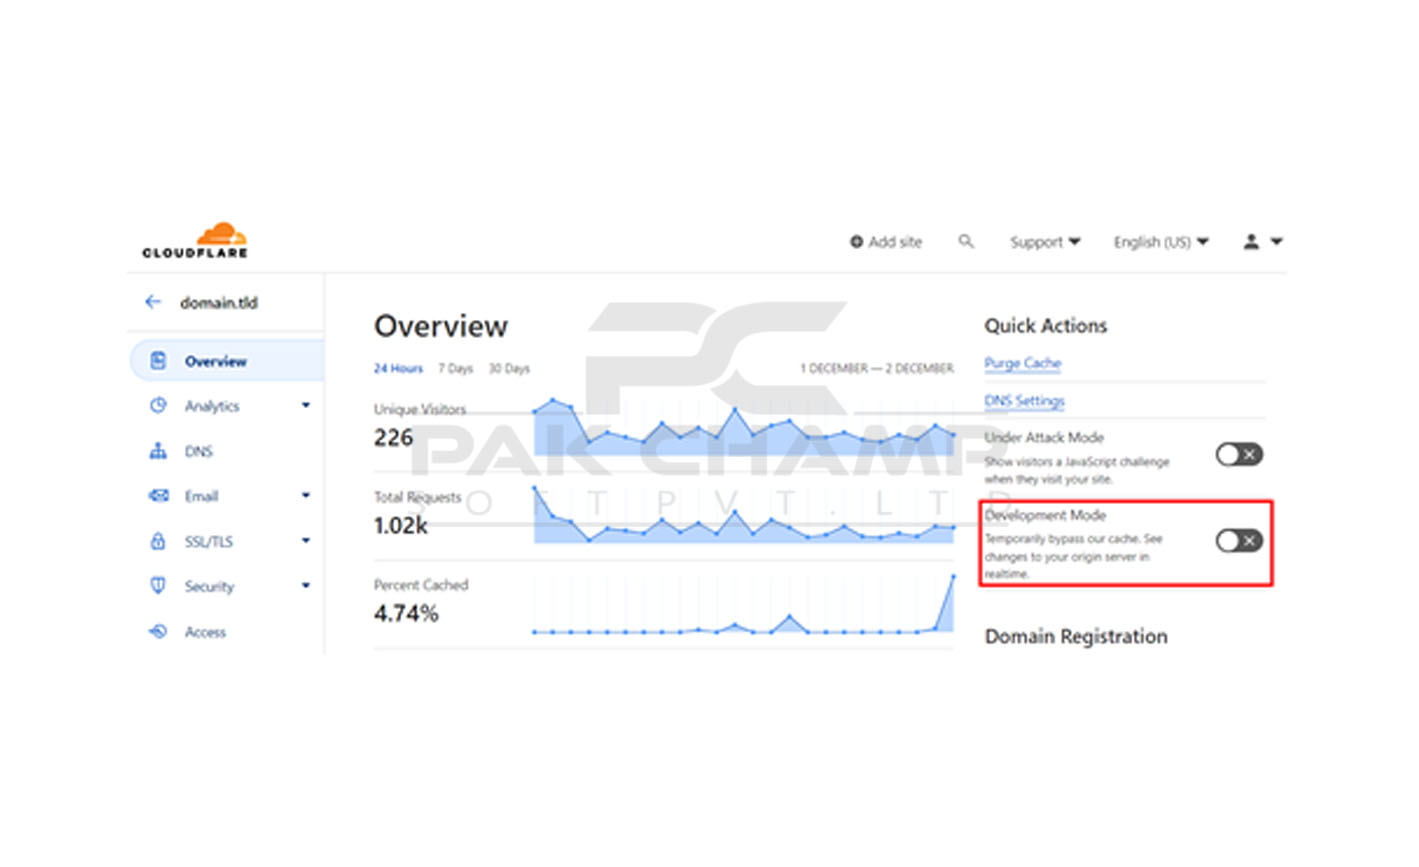Click the 4.74% percent cached value
The image size is (1419, 867).
(406, 613)
